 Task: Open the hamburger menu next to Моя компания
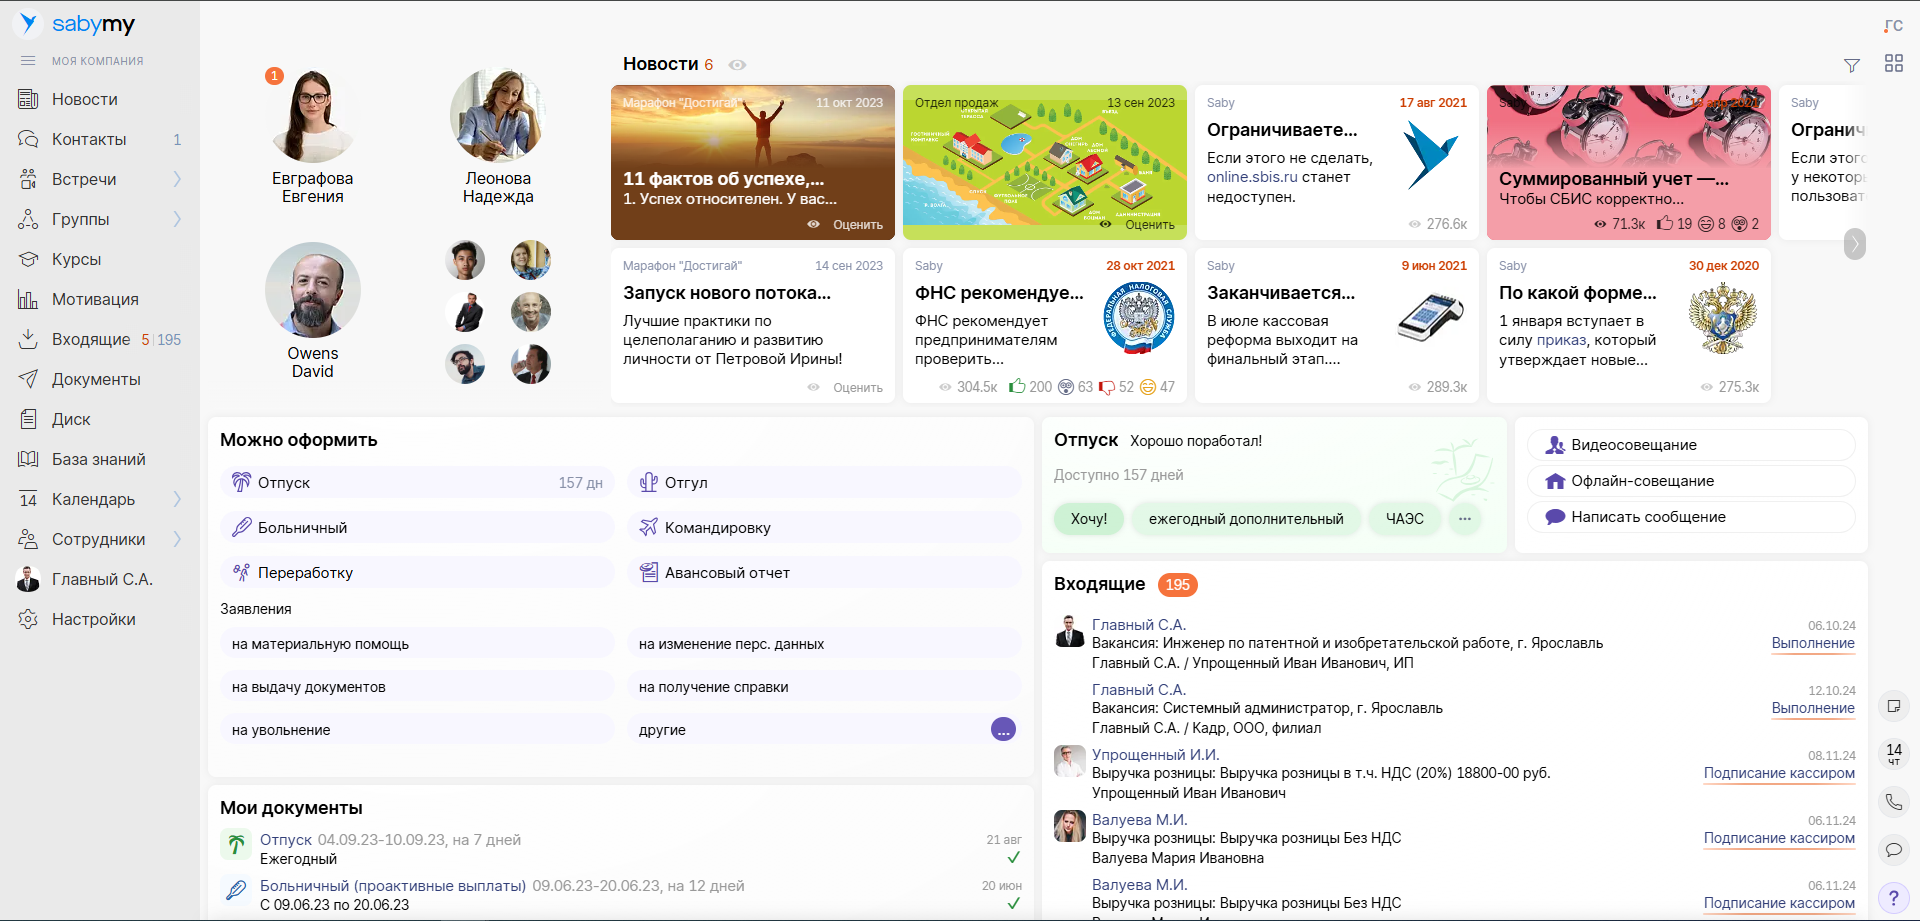coord(28,61)
